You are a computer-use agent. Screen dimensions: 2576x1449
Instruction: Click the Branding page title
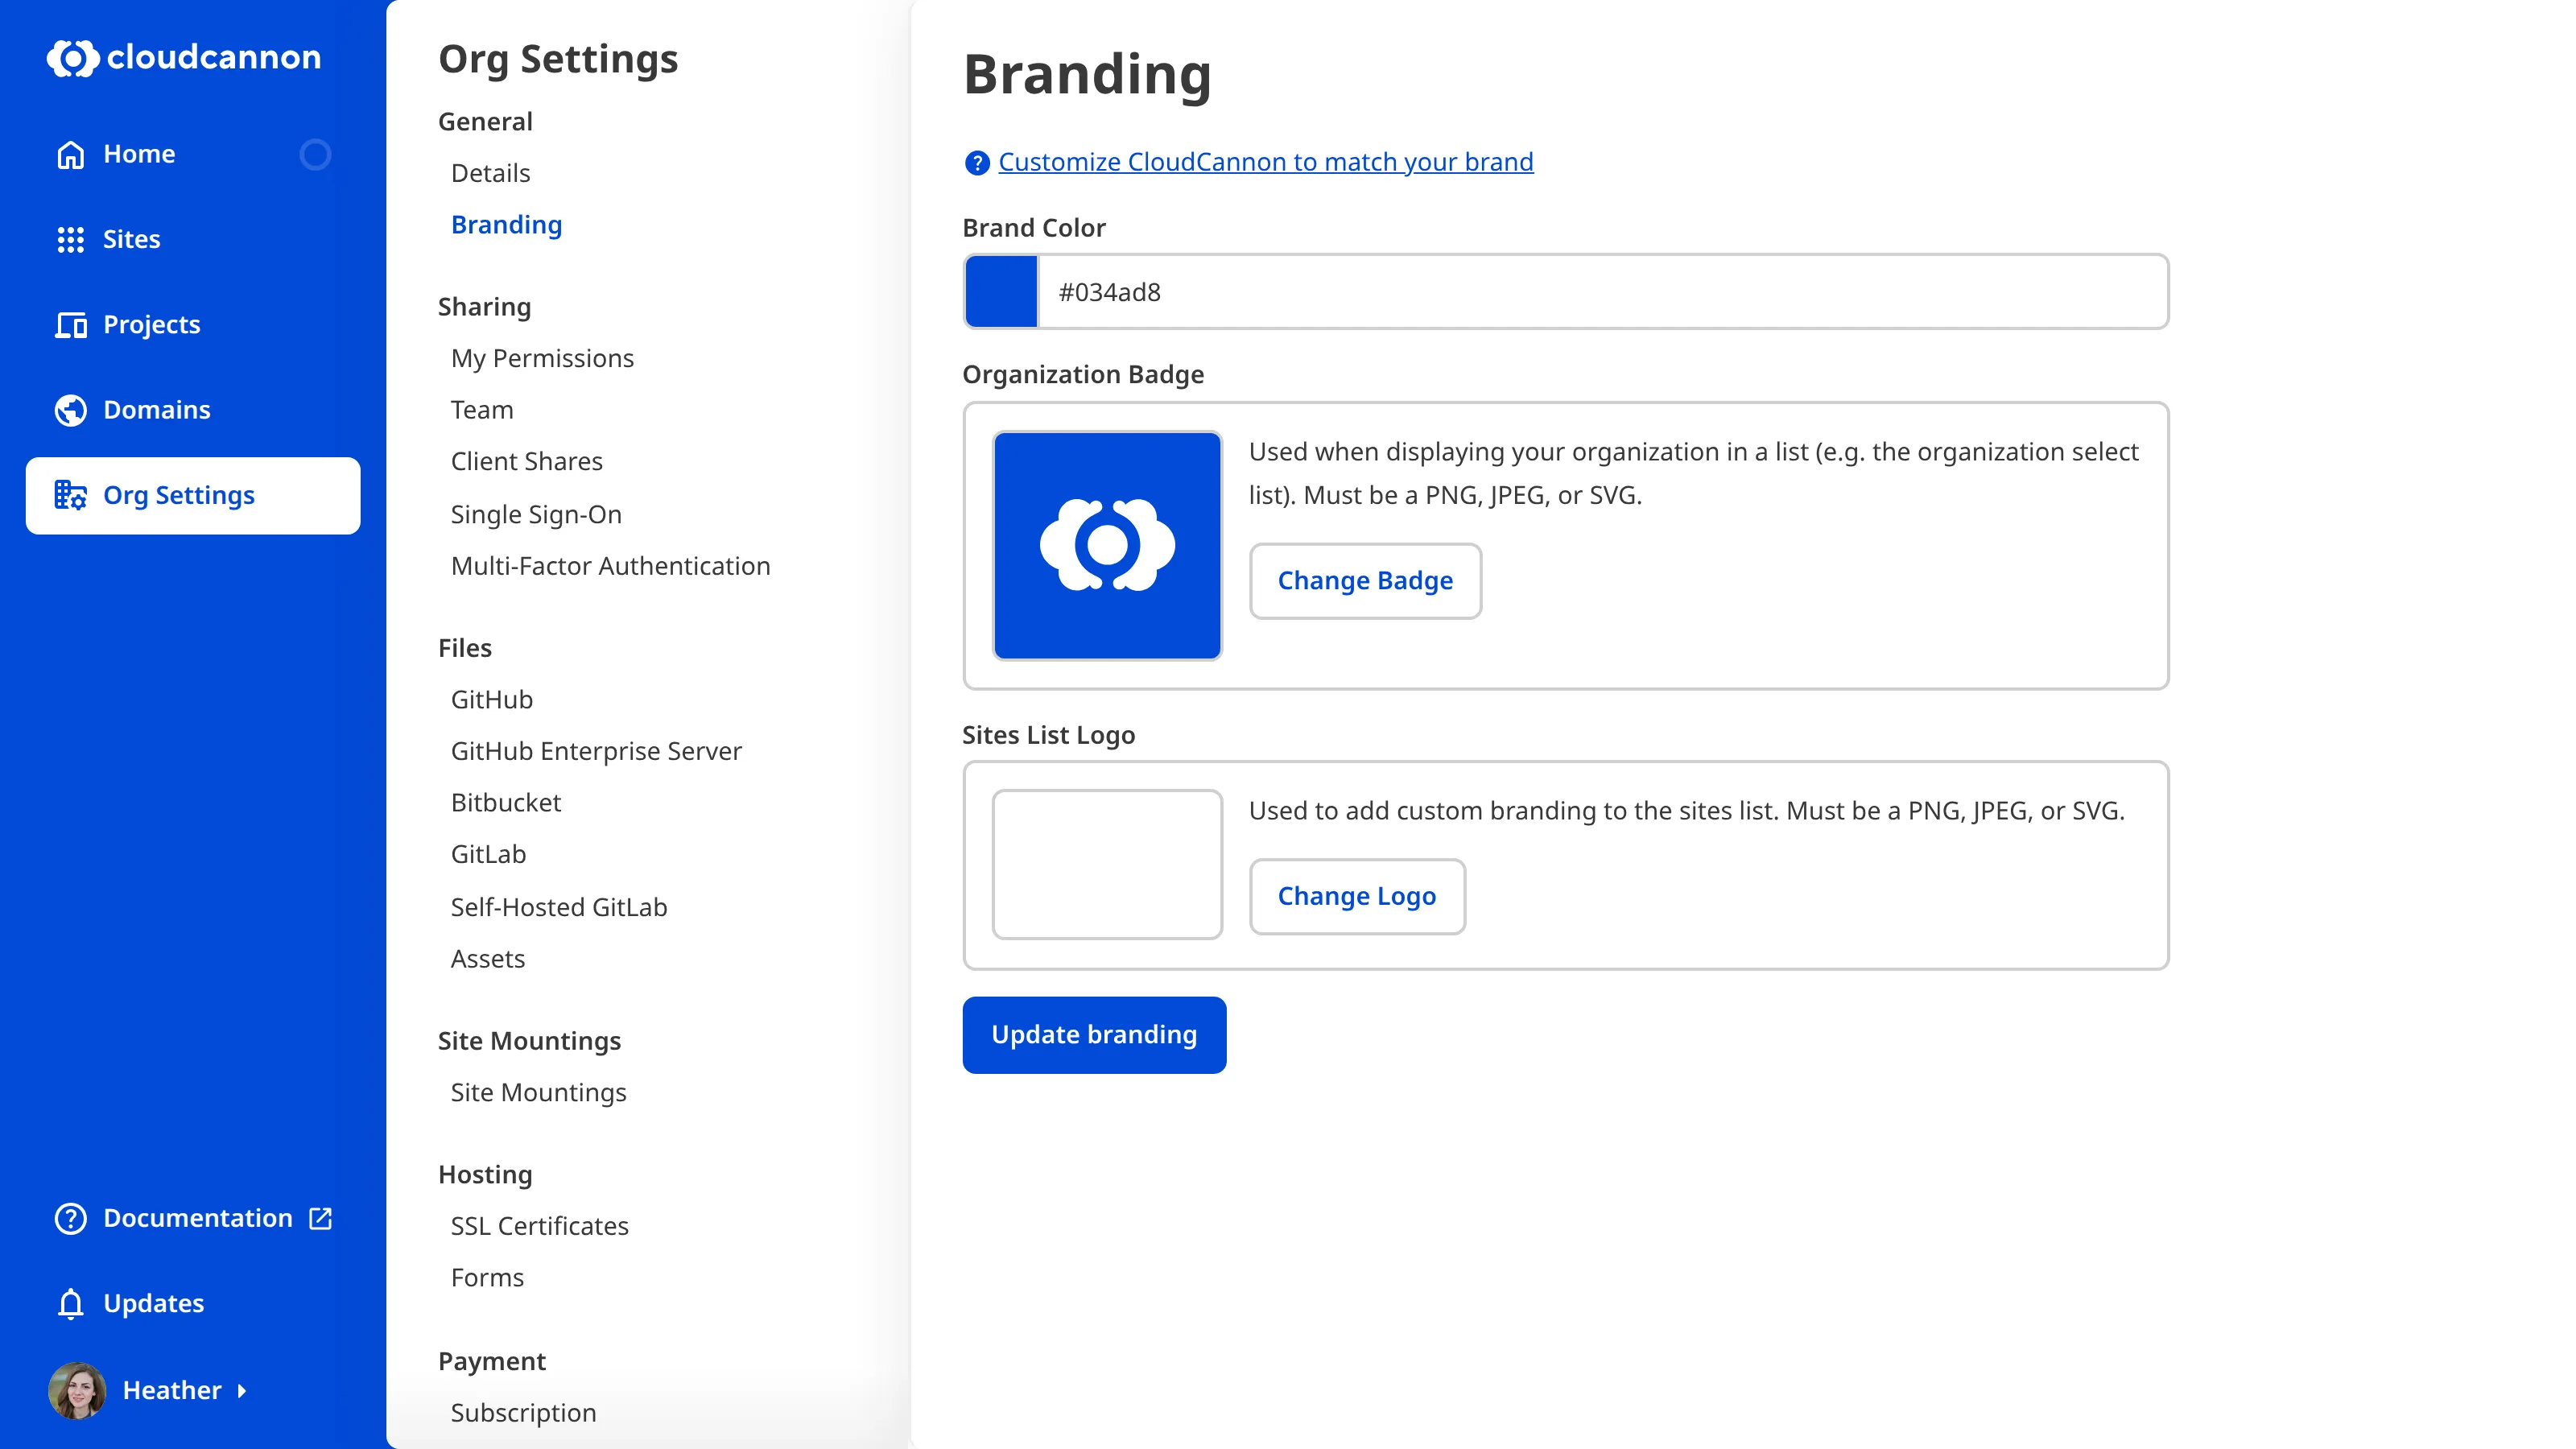(x=1087, y=75)
